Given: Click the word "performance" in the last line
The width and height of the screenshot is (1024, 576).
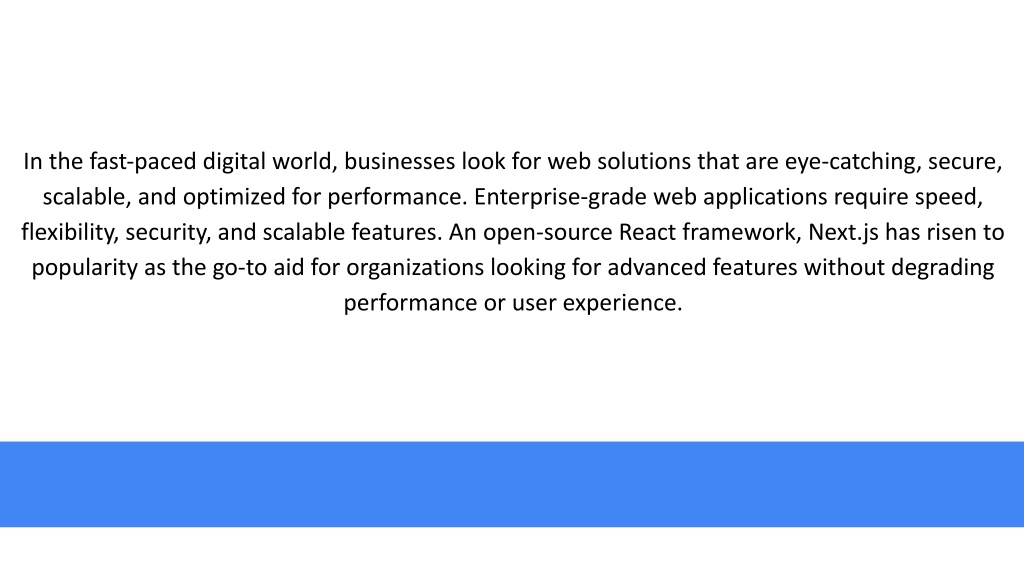Looking at the screenshot, I should 410,304.
